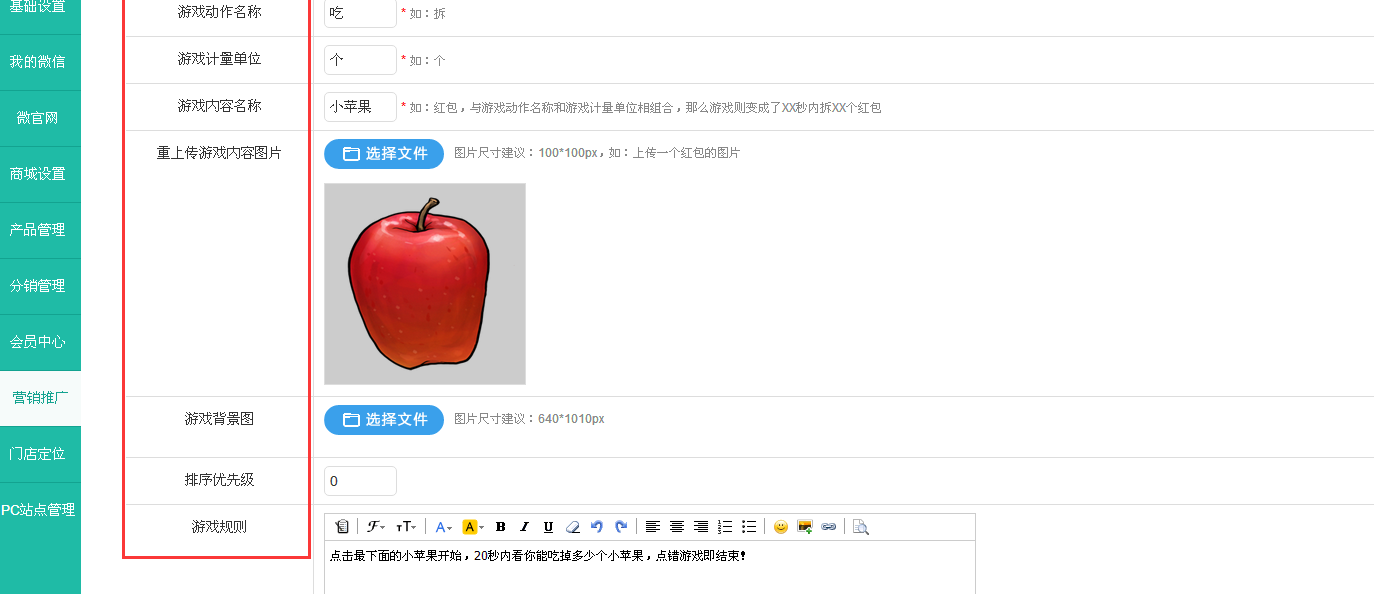1397x594 pixels.
Task: Click the undo arrow in editor toolbar
Action: click(x=597, y=527)
